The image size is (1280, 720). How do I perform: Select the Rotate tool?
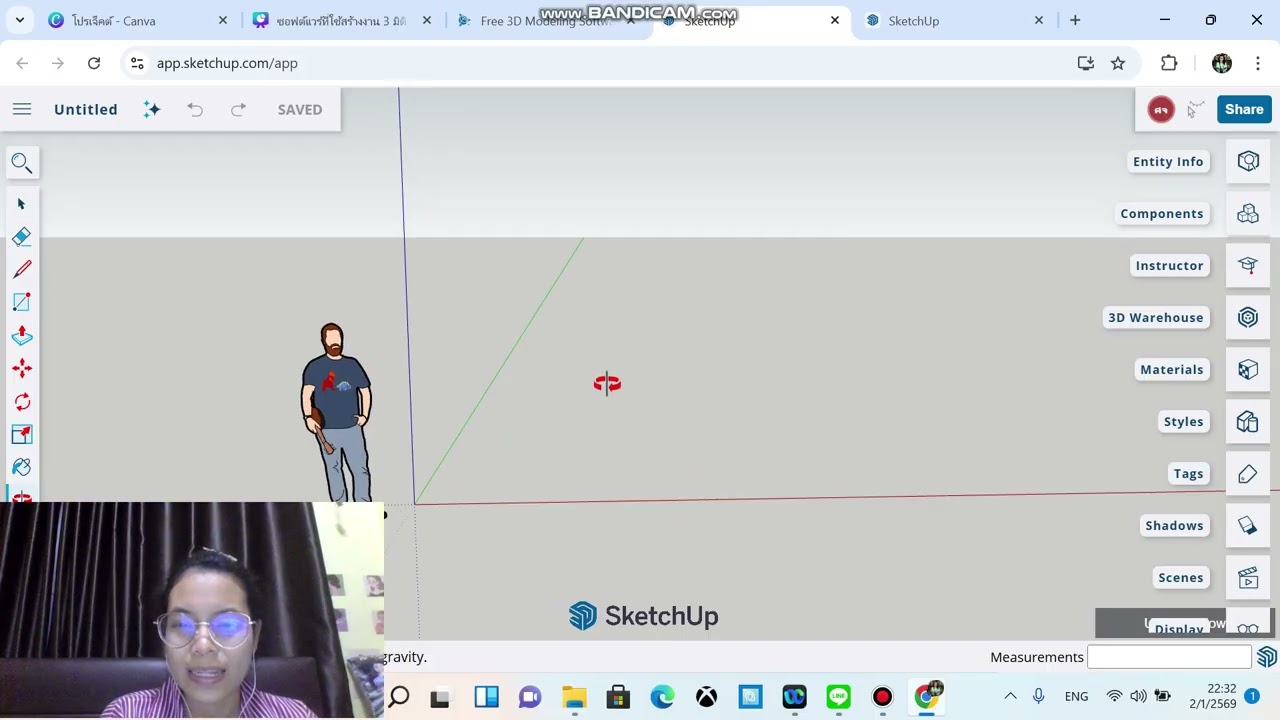pos(22,402)
